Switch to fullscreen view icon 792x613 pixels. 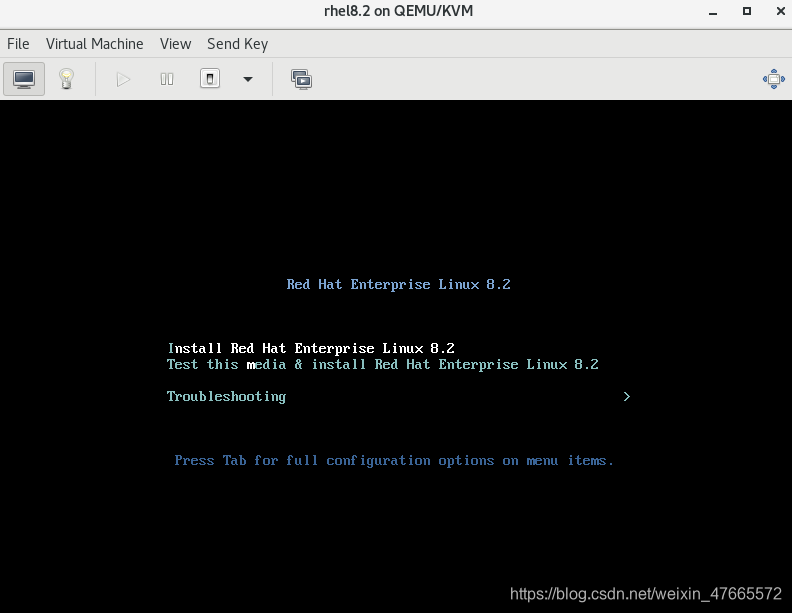(773, 79)
